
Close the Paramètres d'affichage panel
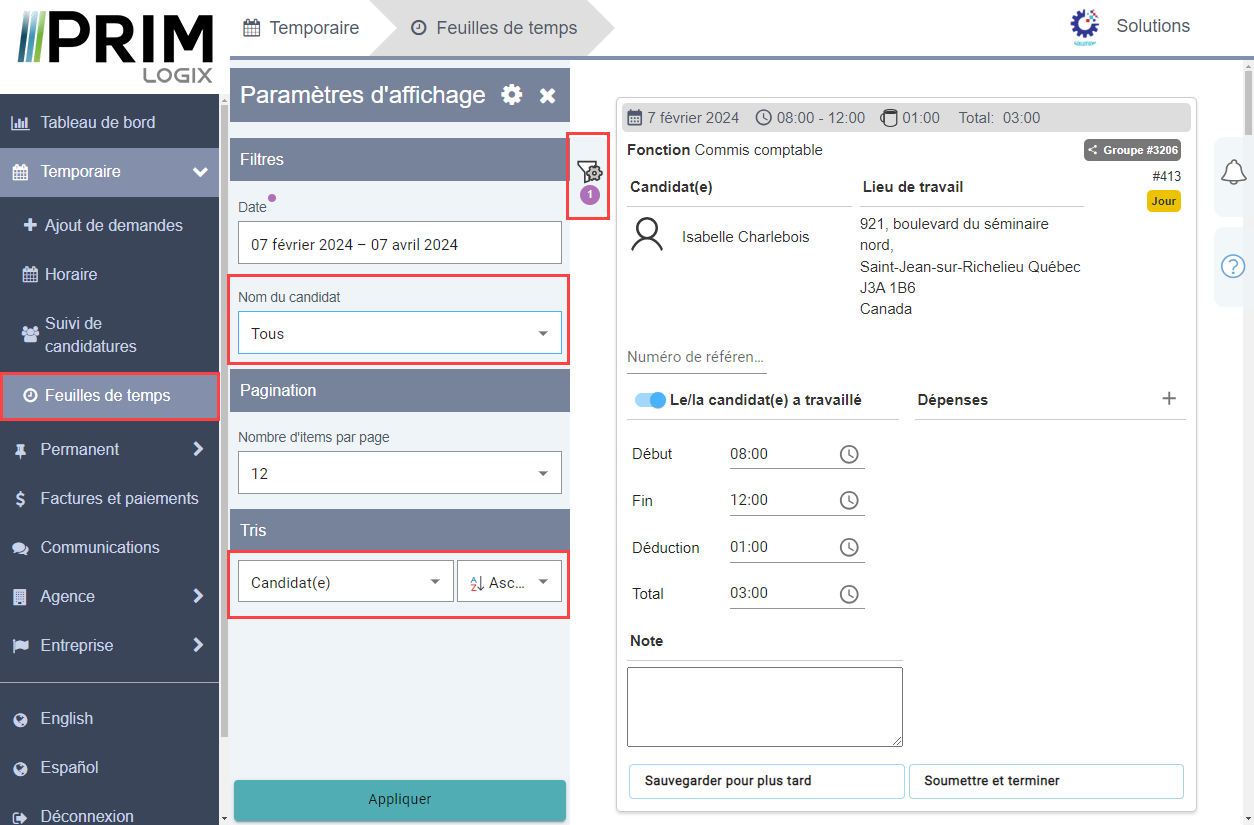pyautogui.click(x=548, y=96)
